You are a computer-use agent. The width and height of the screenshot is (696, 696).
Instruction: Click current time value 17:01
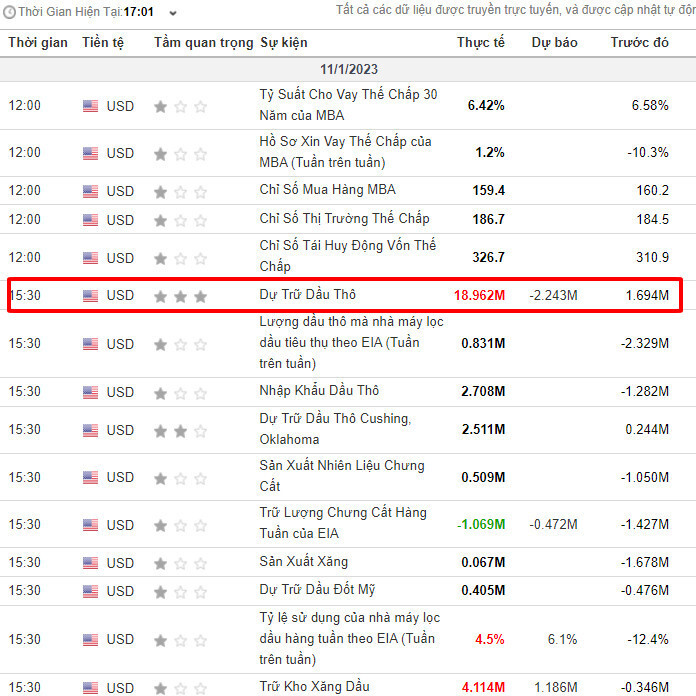(139, 12)
